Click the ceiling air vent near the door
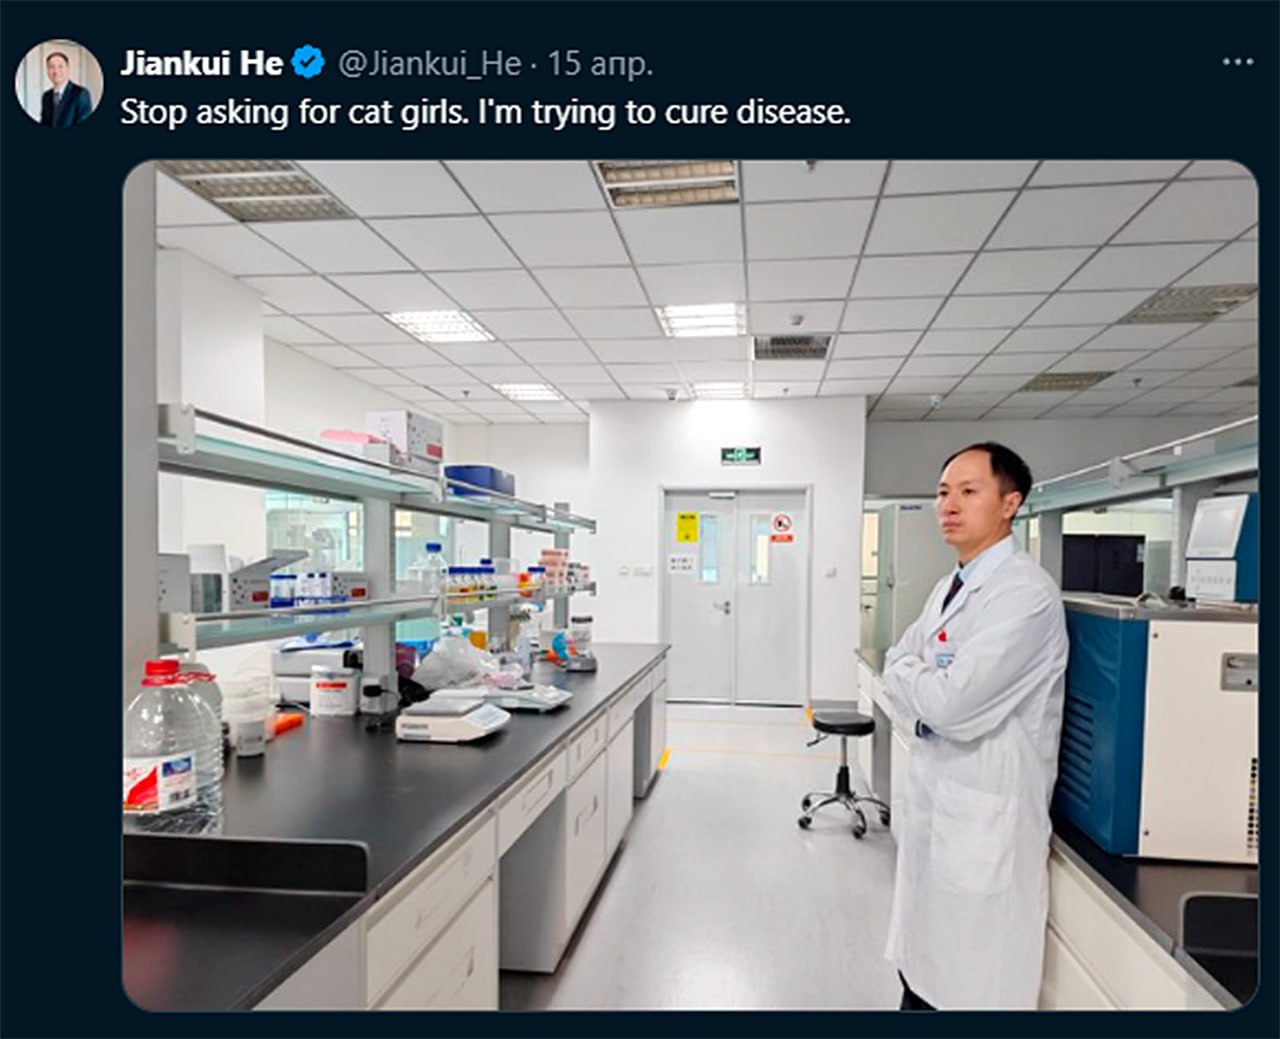The height and width of the screenshot is (1039, 1280). point(792,345)
